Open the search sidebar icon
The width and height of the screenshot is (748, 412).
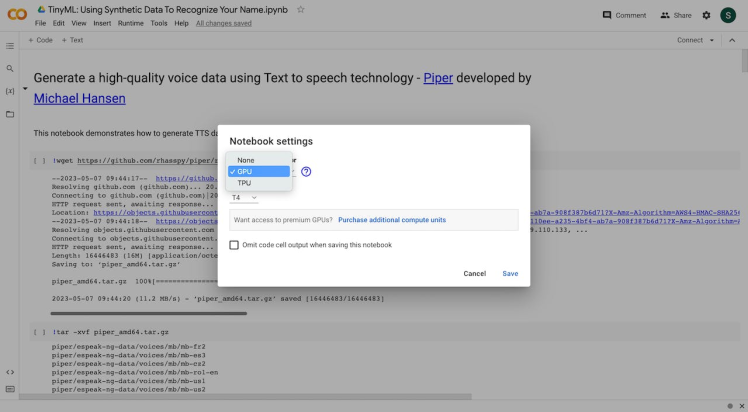pyautogui.click(x=10, y=69)
